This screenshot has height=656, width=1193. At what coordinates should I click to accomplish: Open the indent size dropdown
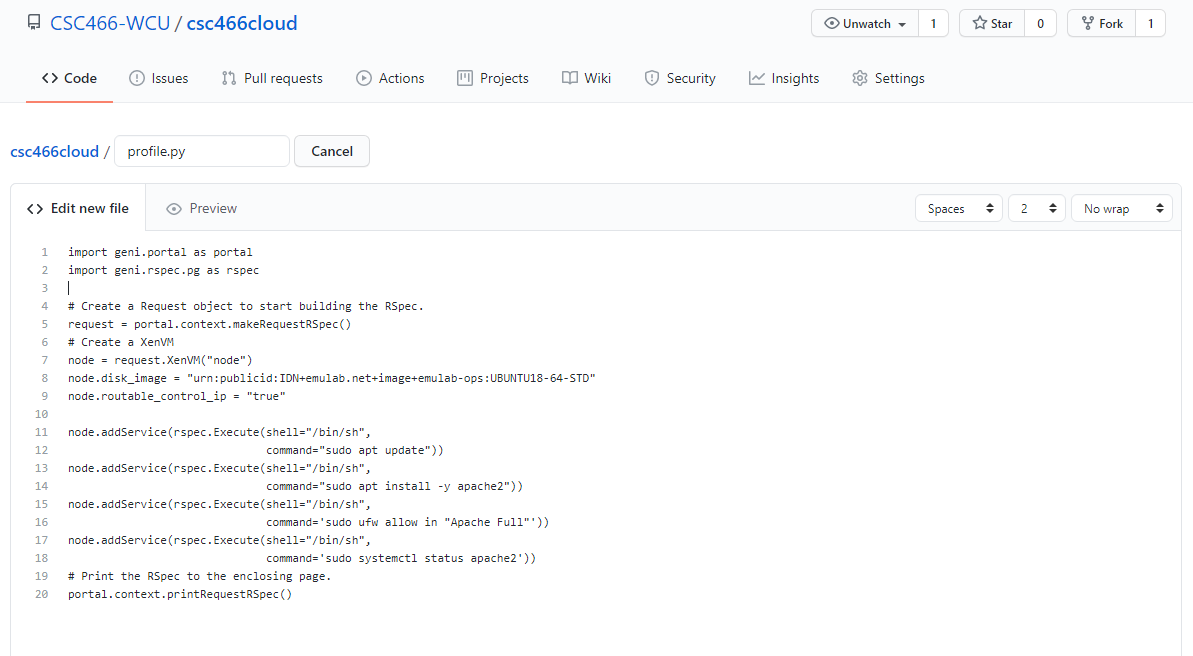[1036, 209]
